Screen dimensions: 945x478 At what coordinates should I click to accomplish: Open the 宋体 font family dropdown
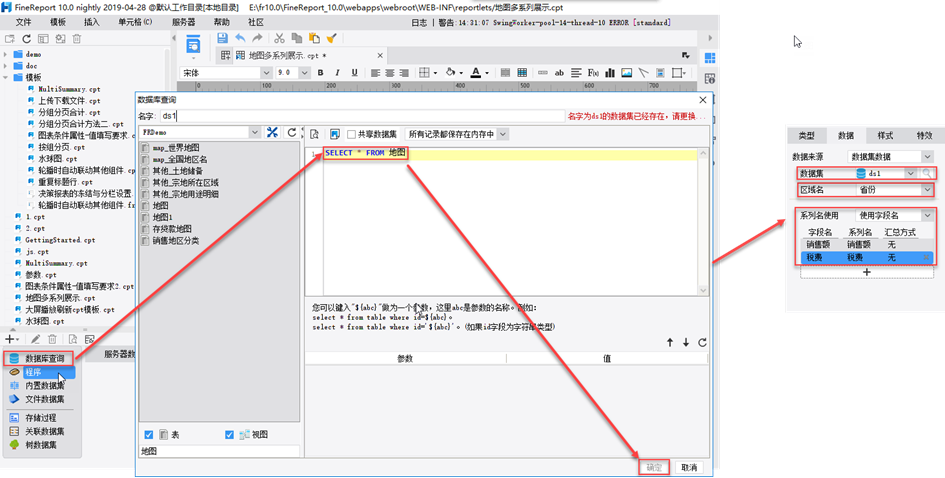coord(266,72)
